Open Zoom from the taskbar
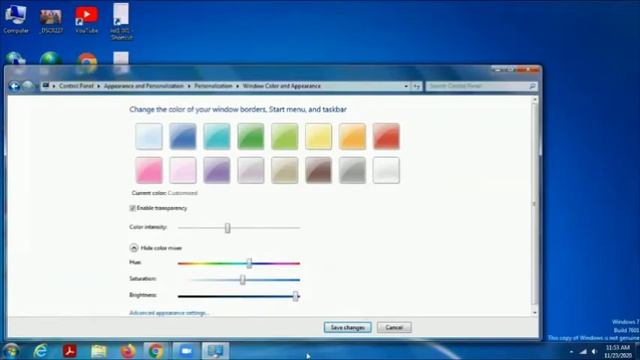The image size is (640, 360). [x=186, y=351]
